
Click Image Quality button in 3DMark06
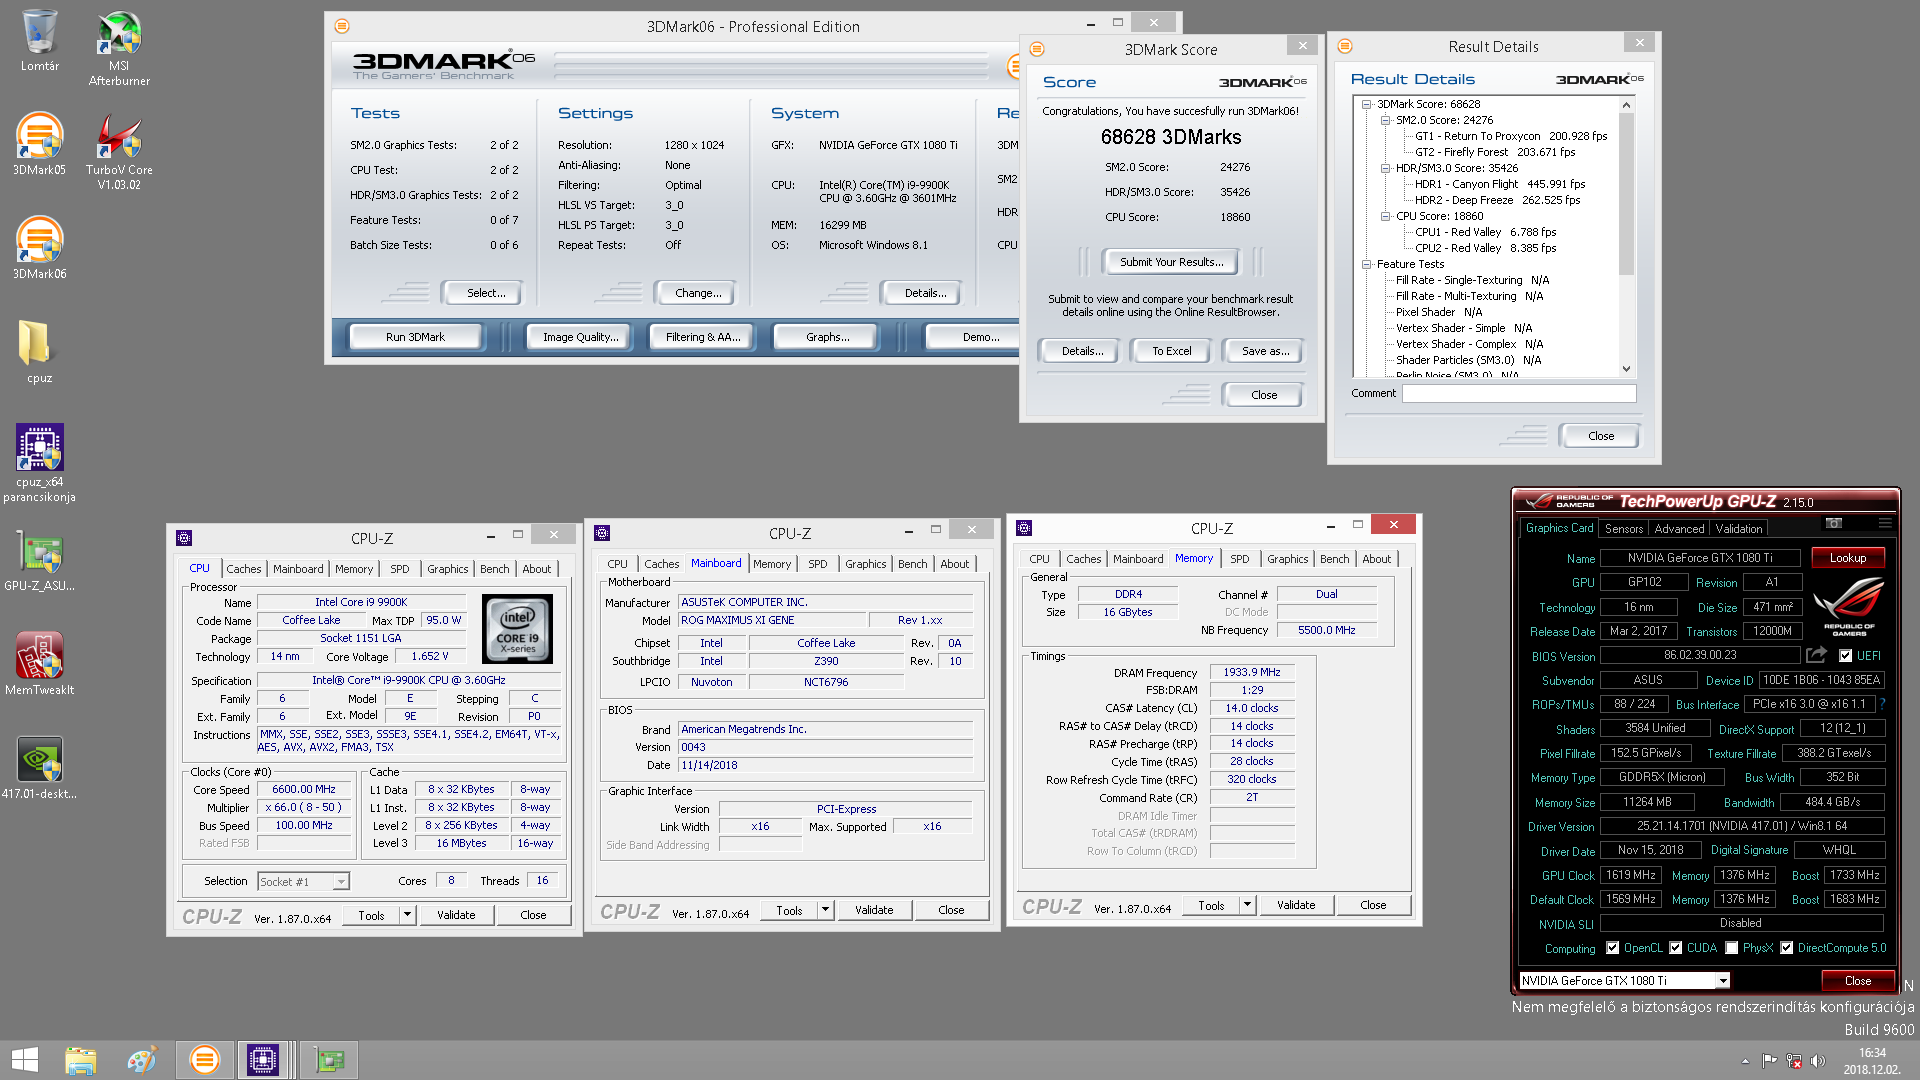580,337
